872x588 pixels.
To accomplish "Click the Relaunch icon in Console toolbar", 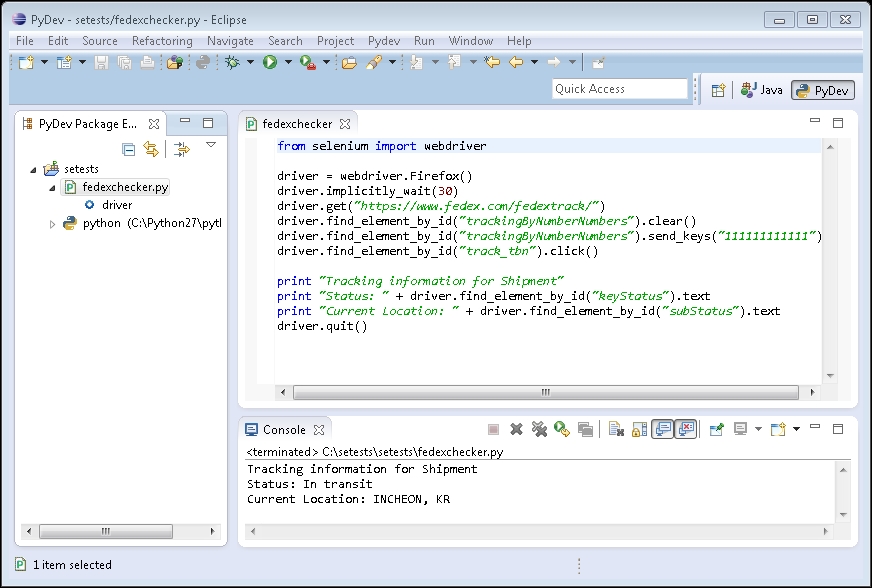I will click(x=562, y=429).
